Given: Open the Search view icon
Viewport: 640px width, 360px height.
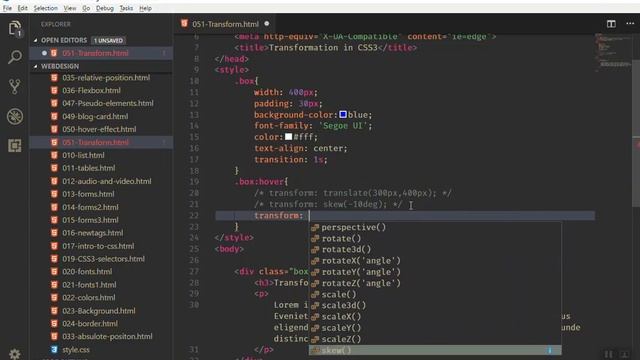Looking at the screenshot, I should point(15,57).
